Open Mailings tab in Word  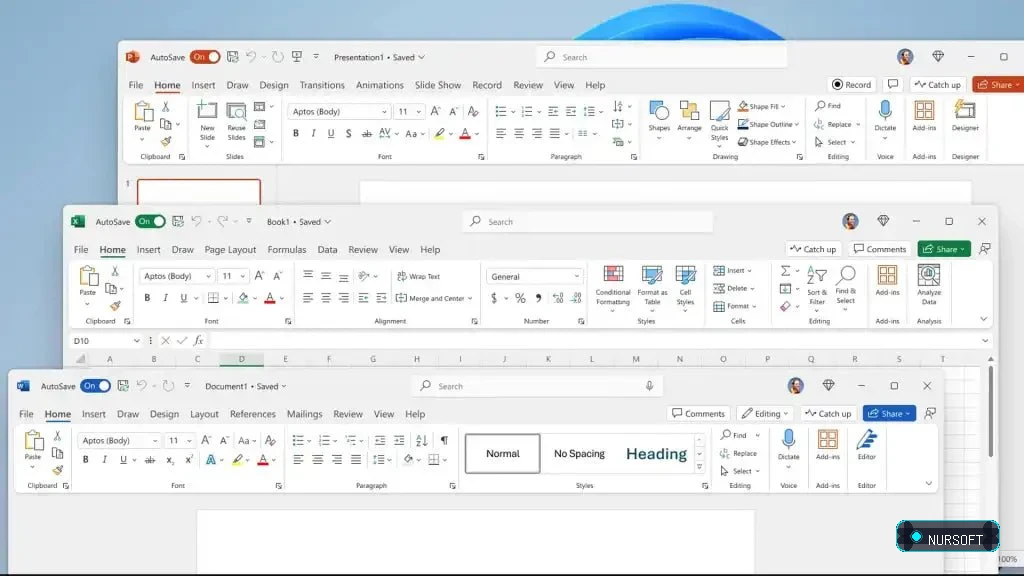(304, 413)
